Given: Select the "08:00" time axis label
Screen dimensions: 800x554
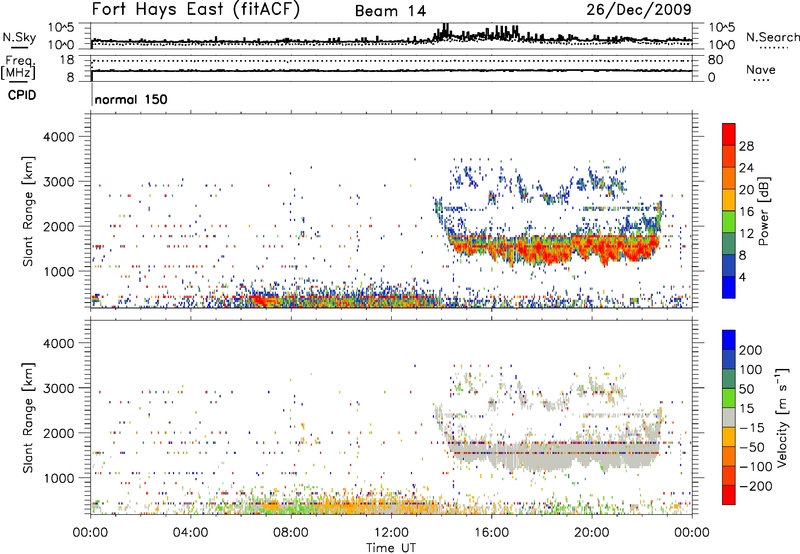Looking at the screenshot, I should click(291, 533).
